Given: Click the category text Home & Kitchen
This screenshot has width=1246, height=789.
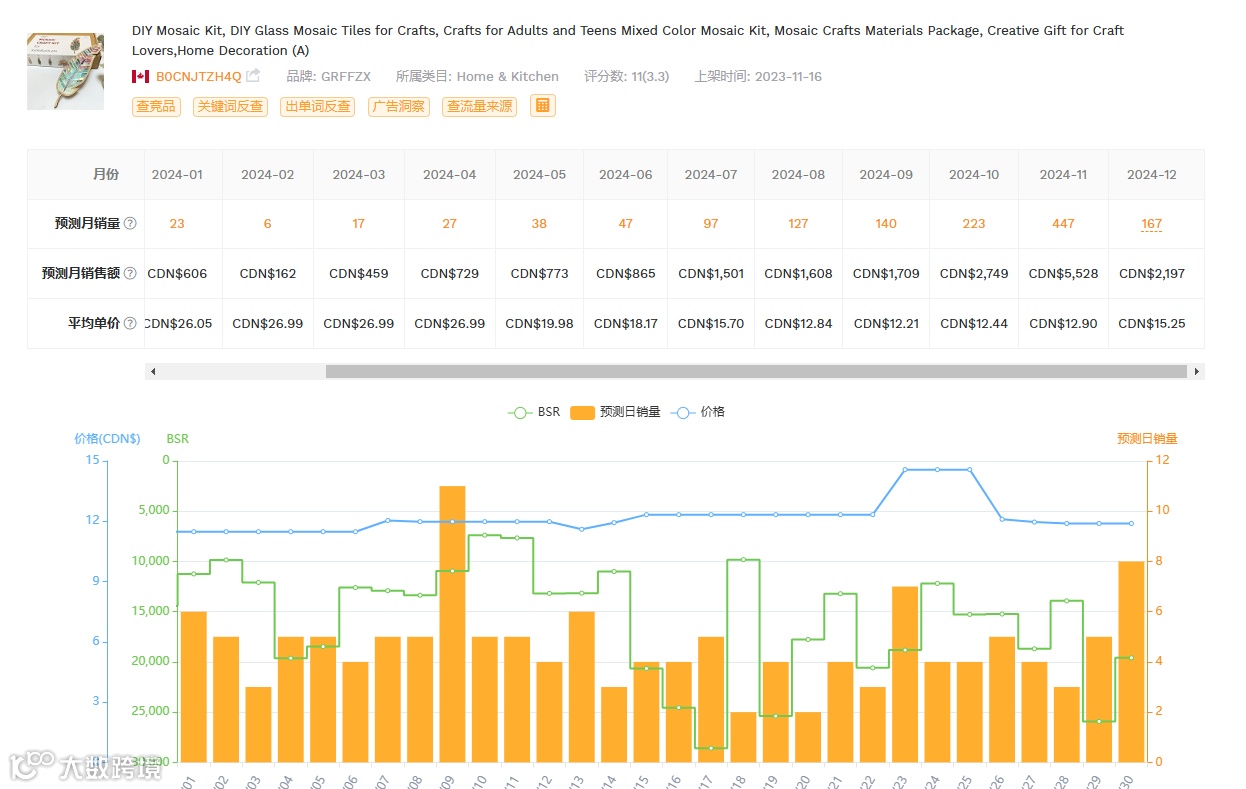Looking at the screenshot, I should [508, 76].
